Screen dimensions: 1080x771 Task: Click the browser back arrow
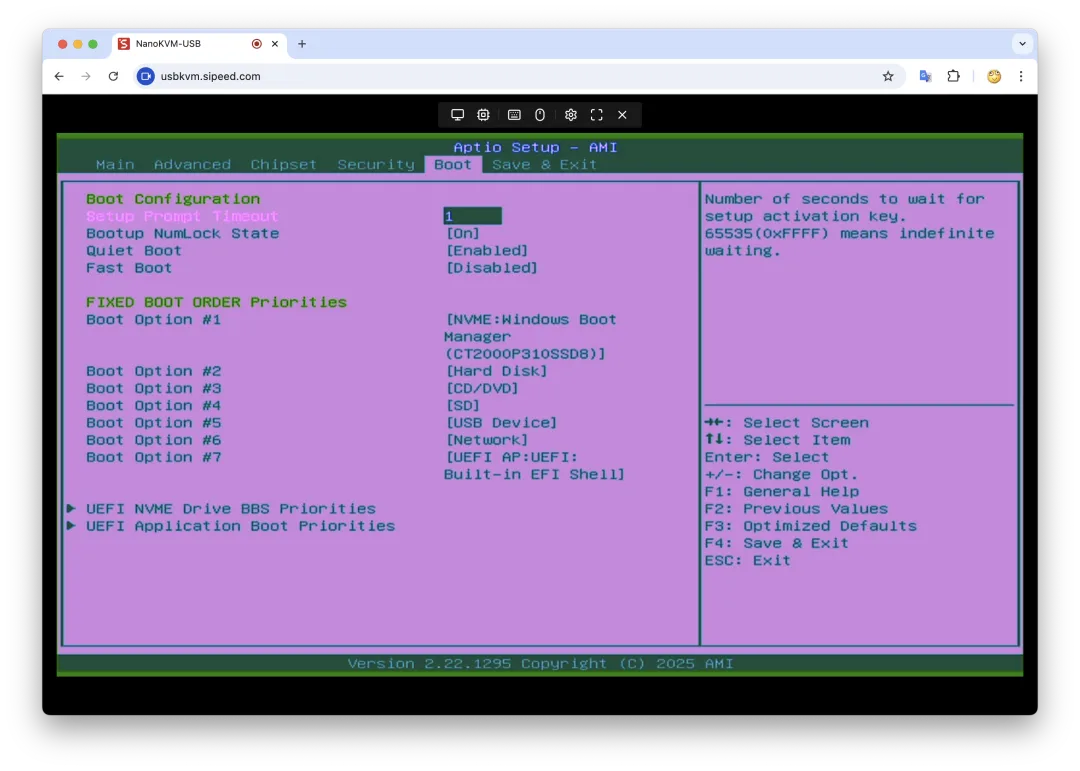(x=59, y=76)
